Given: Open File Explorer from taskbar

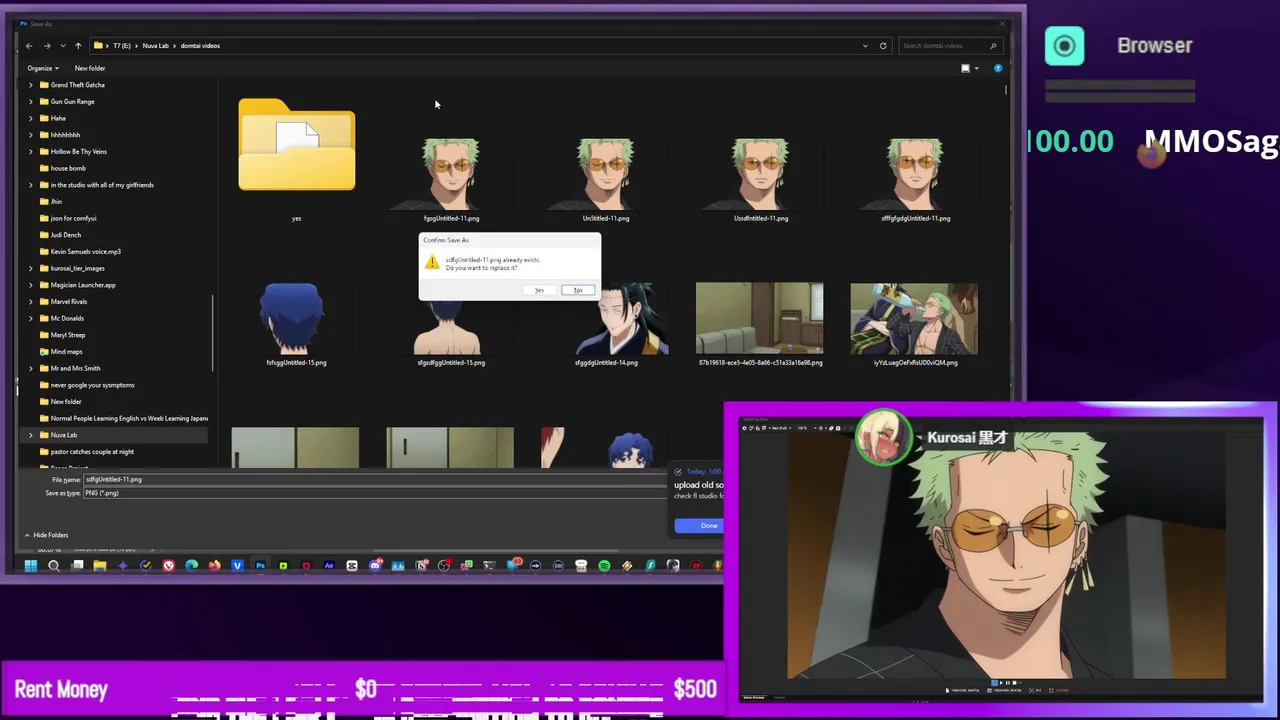Looking at the screenshot, I should tap(100, 566).
